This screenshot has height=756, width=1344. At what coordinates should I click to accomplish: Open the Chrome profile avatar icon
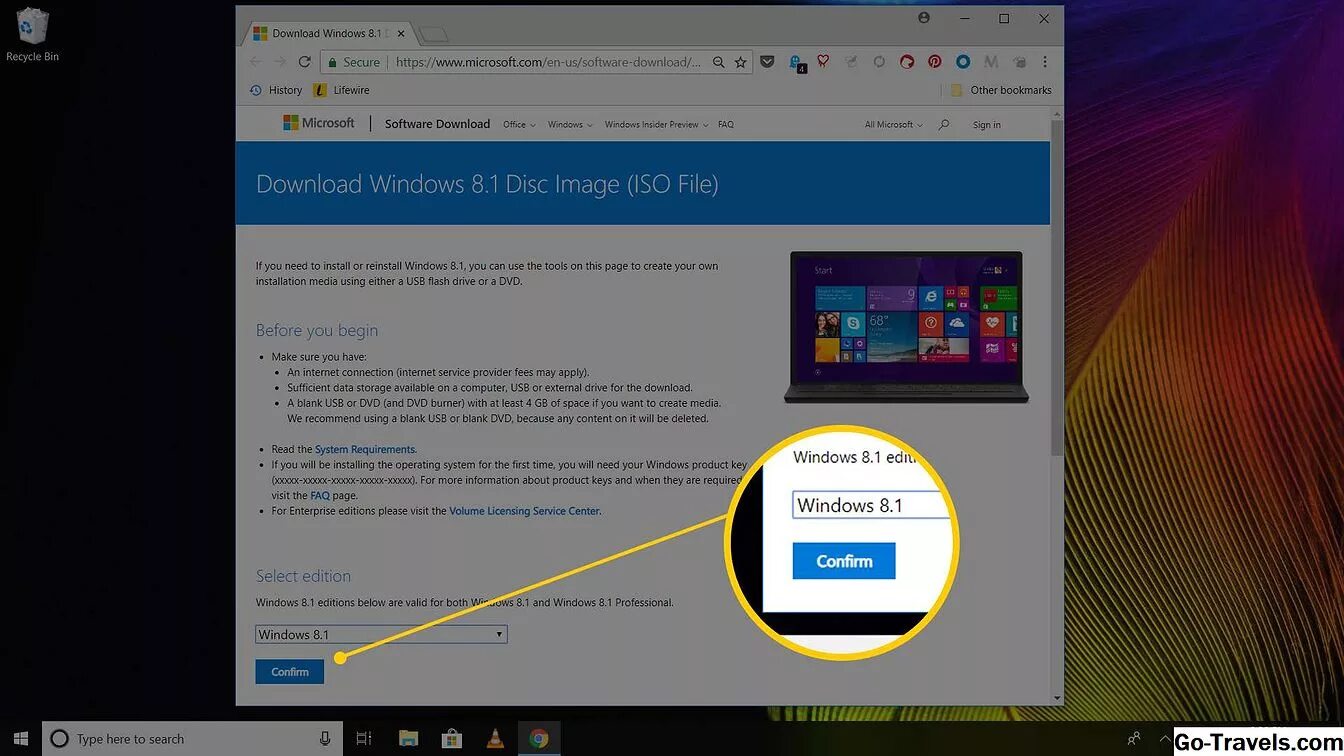point(923,18)
